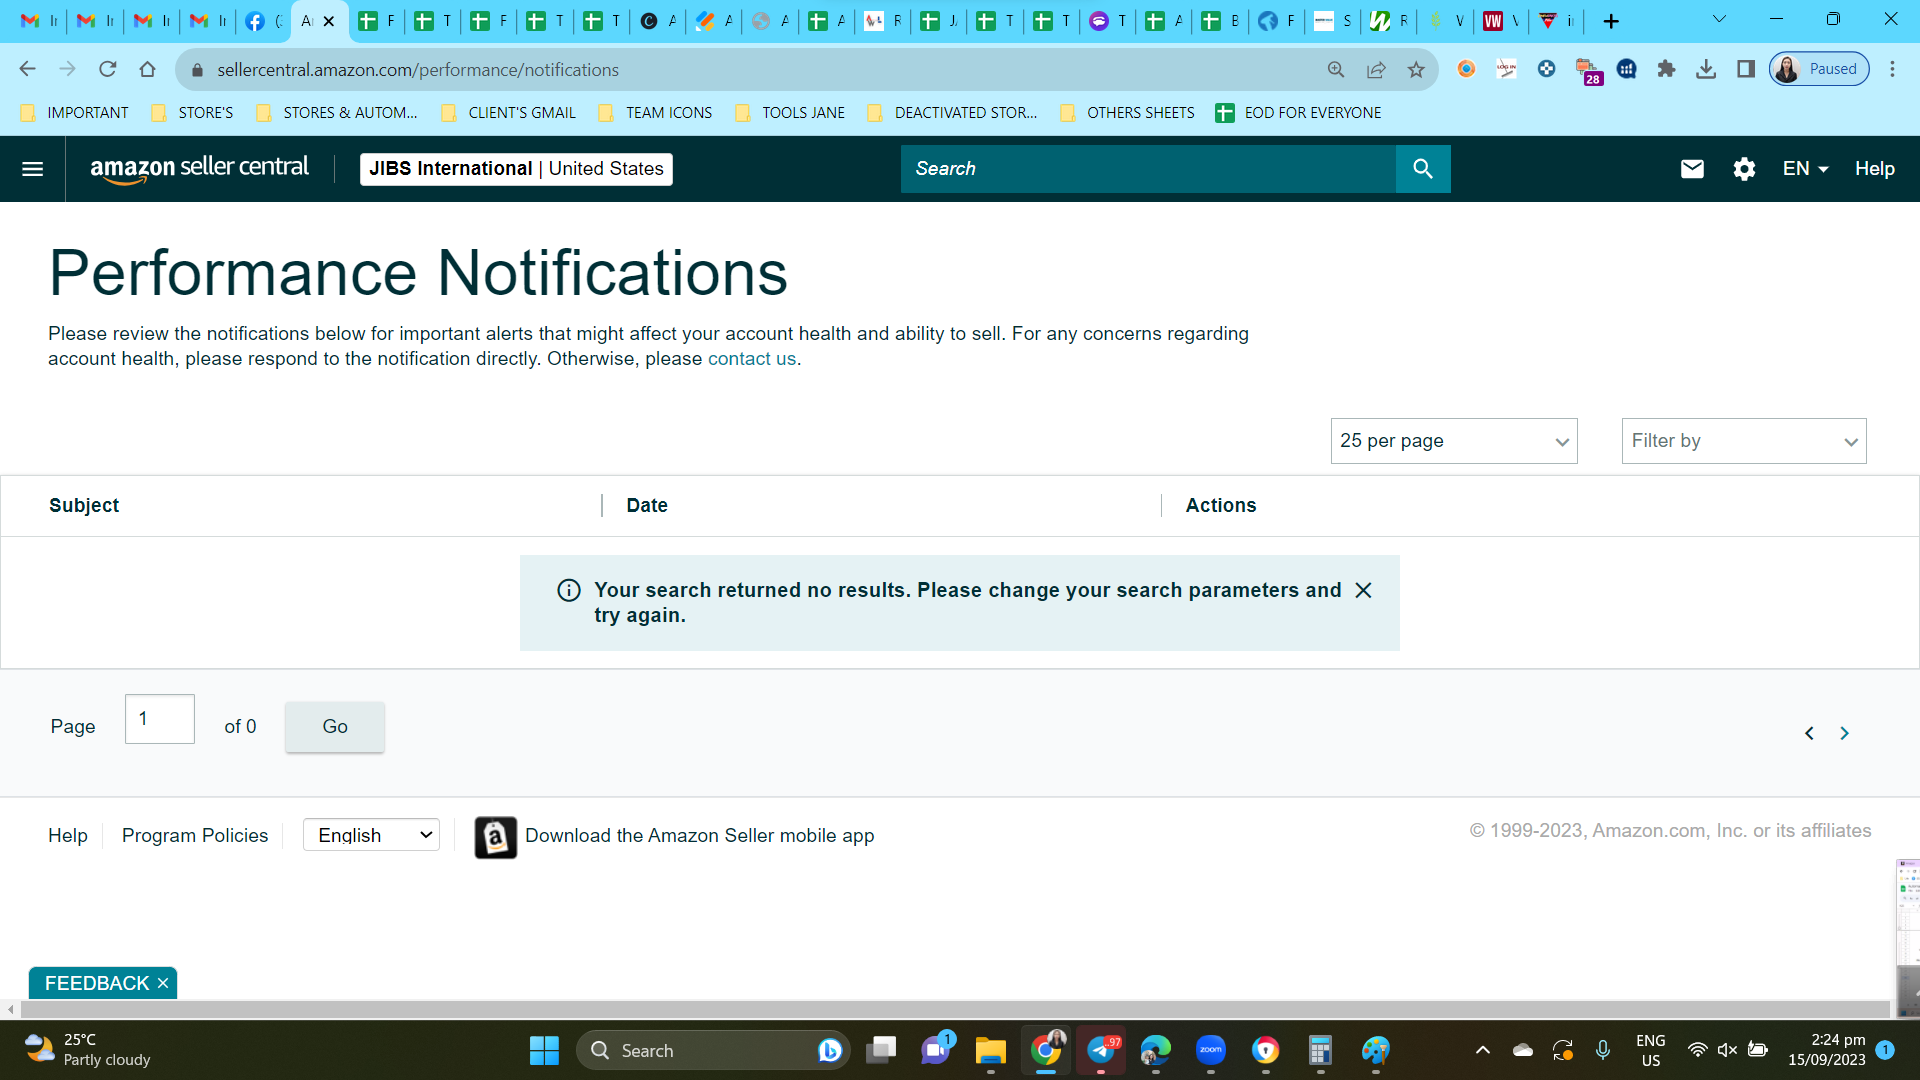Click the browser back arrow
This screenshot has width=1920, height=1080.
tap(27, 69)
